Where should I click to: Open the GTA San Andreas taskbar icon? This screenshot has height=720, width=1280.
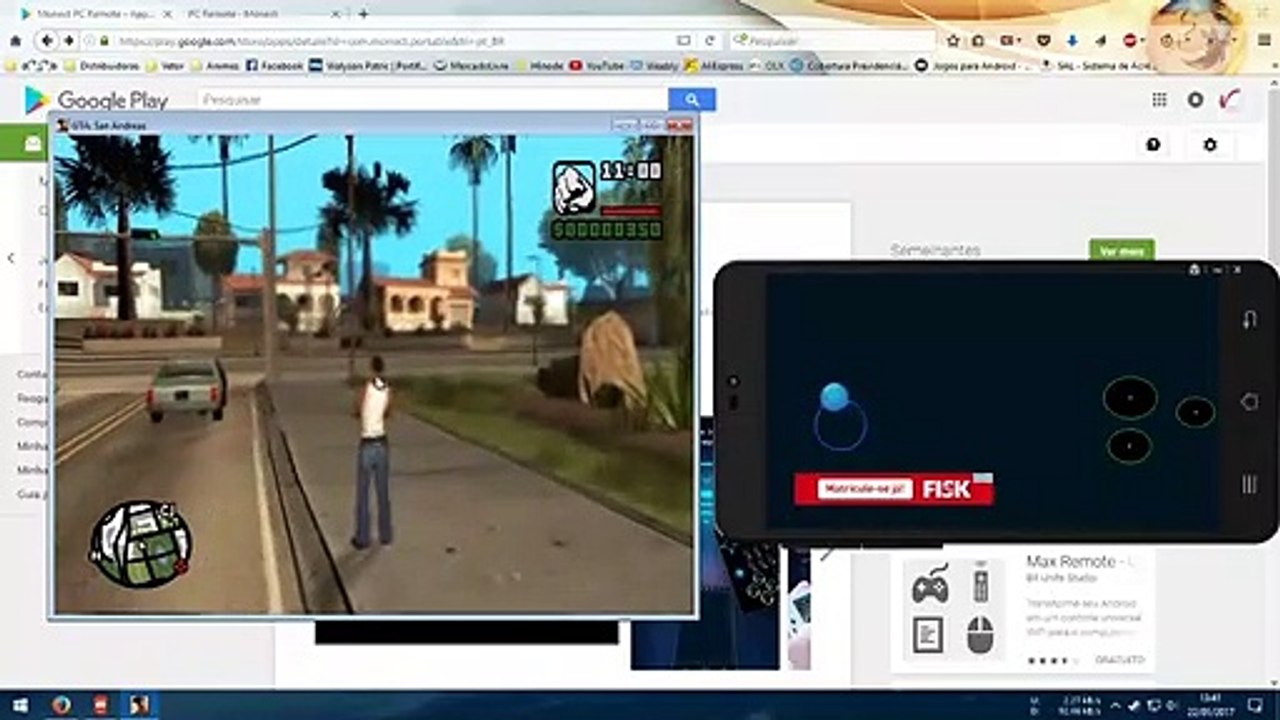[x=139, y=705]
